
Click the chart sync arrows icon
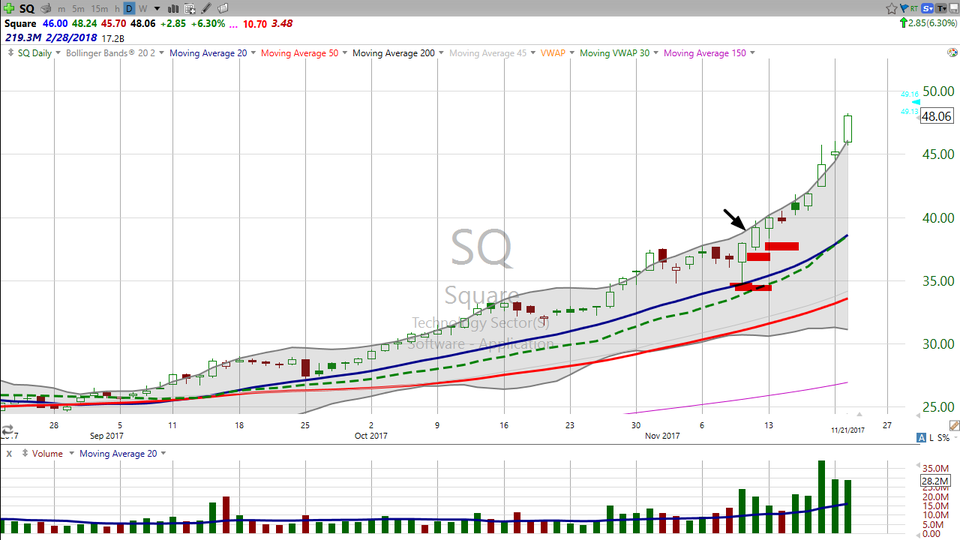(7, 429)
